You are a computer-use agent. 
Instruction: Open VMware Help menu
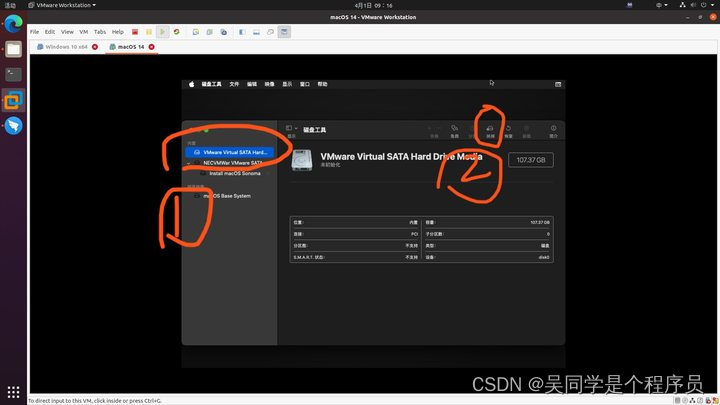pyautogui.click(x=118, y=32)
